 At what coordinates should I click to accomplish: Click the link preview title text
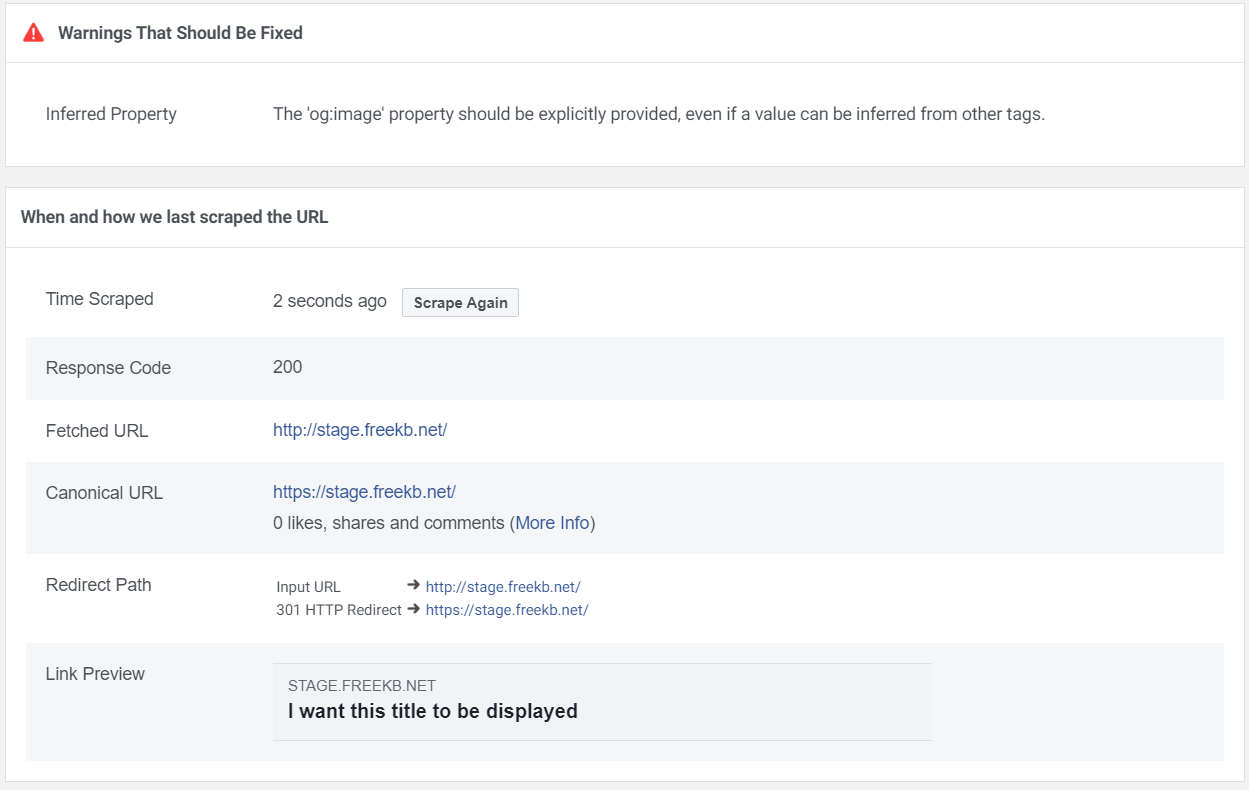coord(433,711)
